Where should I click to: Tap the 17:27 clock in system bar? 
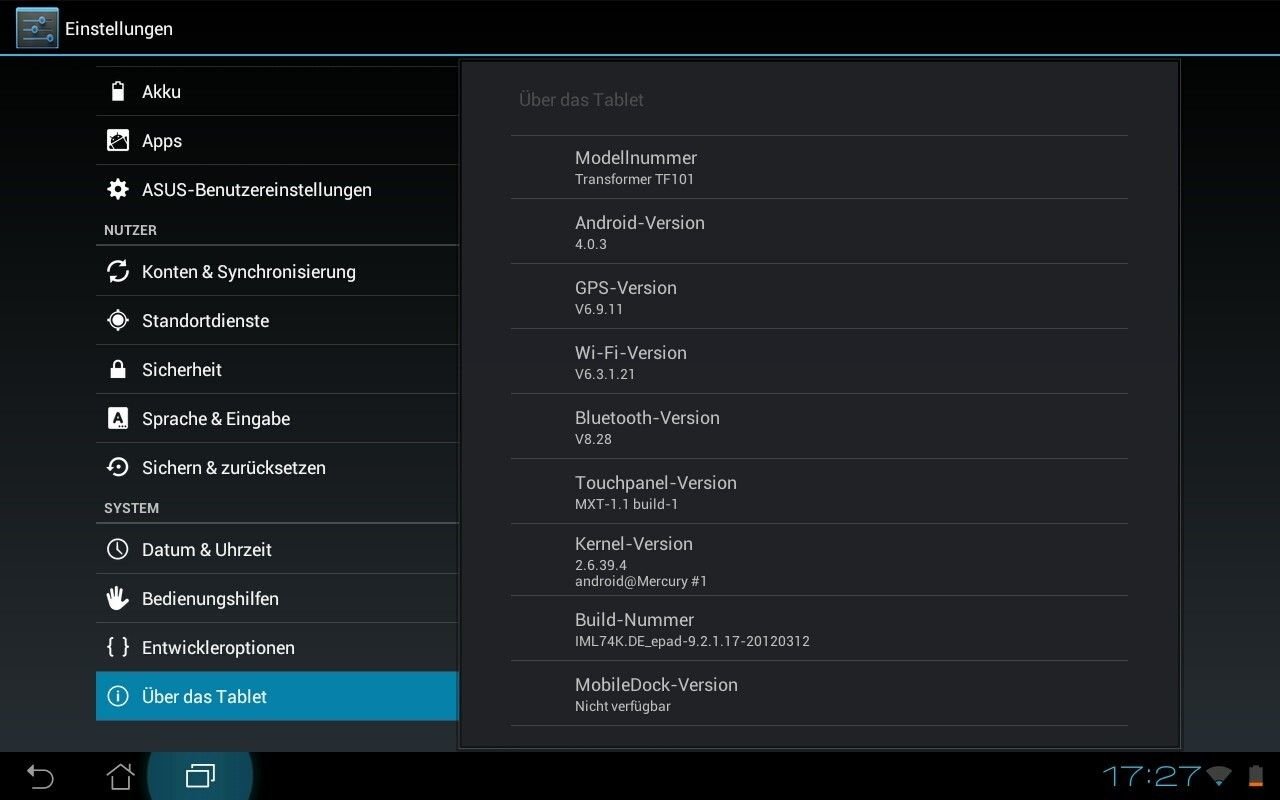point(1152,776)
